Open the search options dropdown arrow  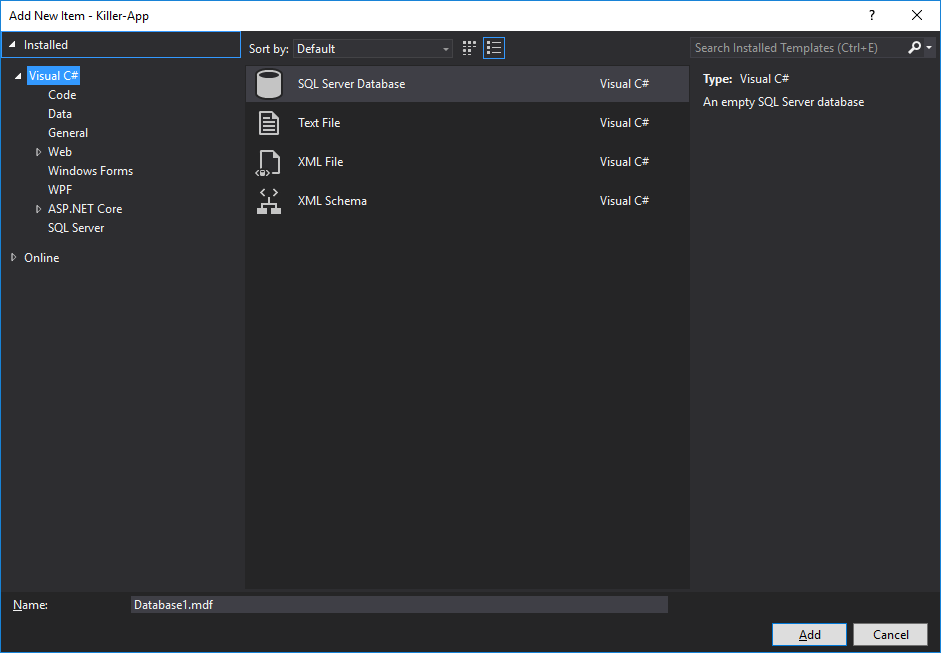point(929,47)
